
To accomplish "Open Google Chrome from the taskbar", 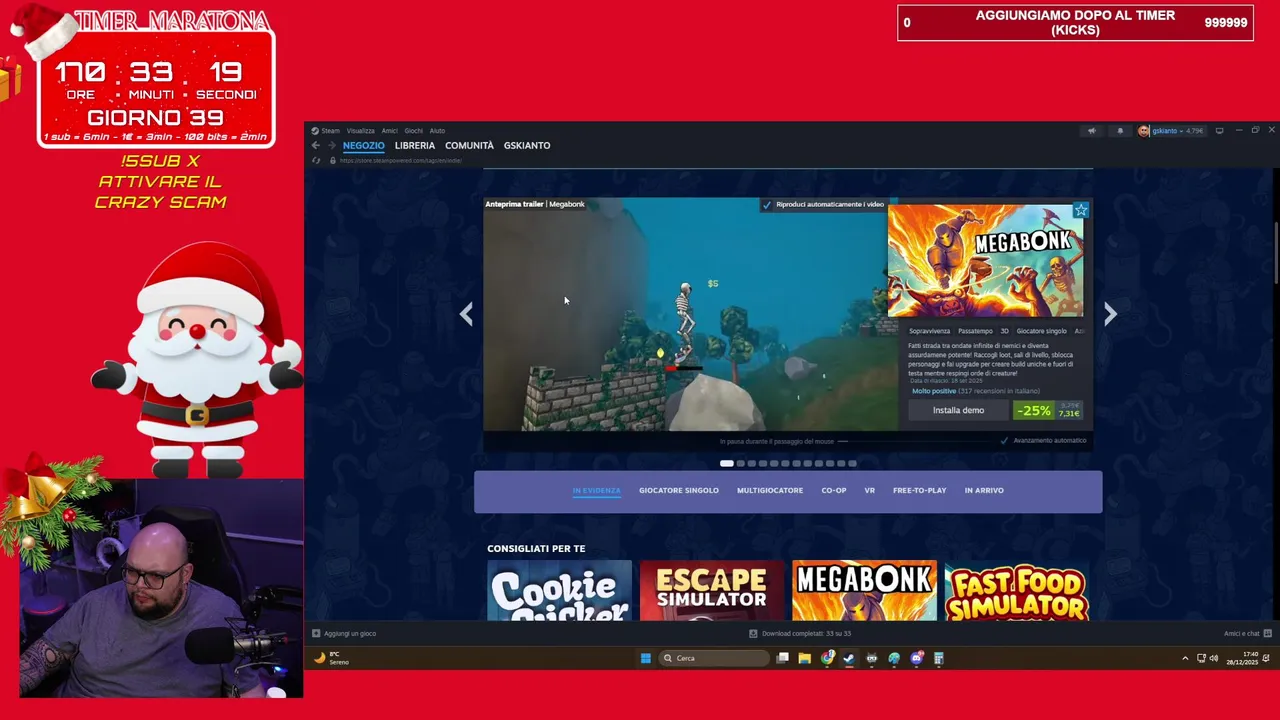I will tap(827, 658).
